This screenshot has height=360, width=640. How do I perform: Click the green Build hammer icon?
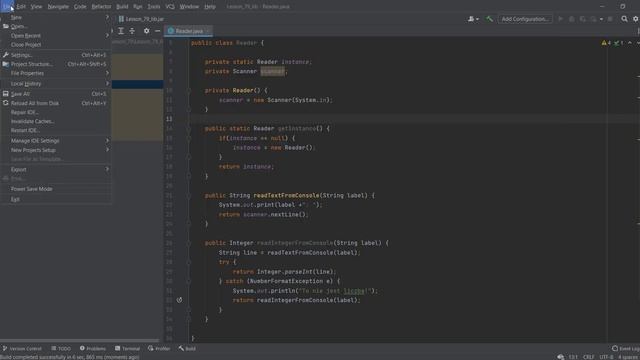click(489, 19)
